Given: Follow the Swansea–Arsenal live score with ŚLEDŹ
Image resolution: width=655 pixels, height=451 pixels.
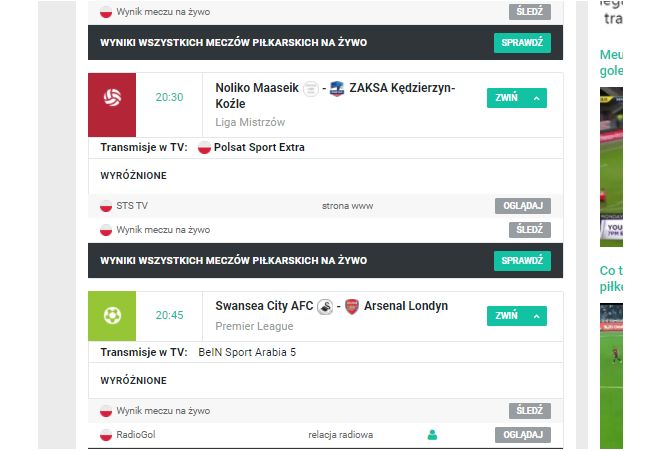Looking at the screenshot, I should click(529, 411).
